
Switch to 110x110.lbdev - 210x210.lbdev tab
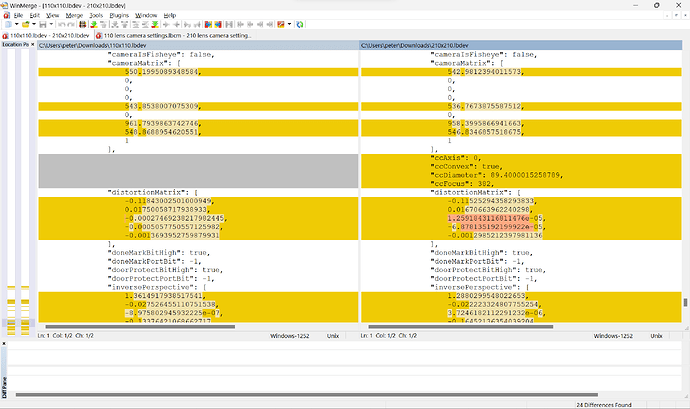[46, 36]
